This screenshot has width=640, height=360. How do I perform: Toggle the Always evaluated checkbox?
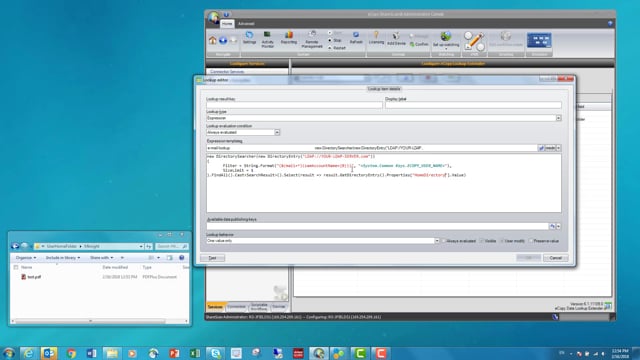pyautogui.click(x=444, y=241)
